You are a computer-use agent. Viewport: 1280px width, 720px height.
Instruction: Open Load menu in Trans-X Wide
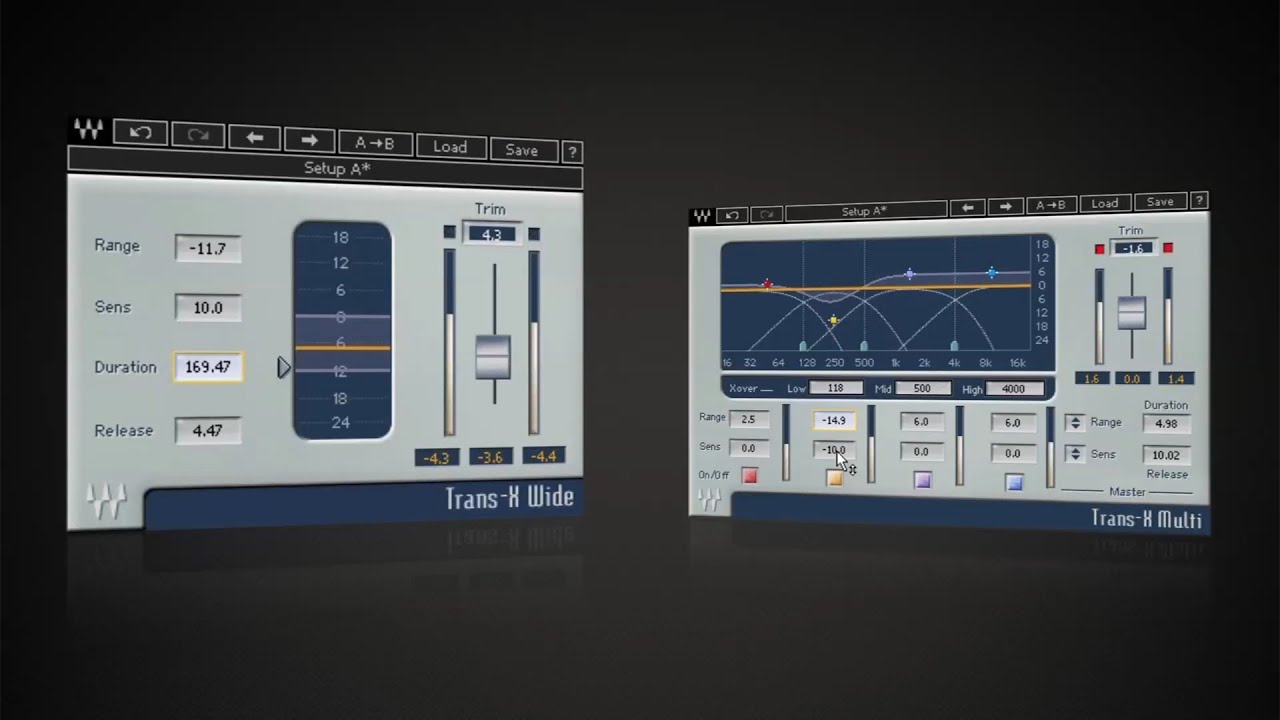[x=449, y=147]
